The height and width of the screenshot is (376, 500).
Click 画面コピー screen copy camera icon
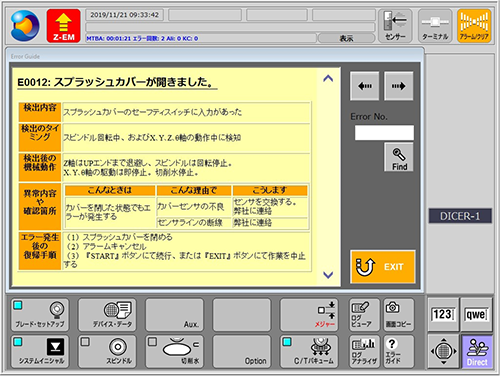tap(399, 315)
